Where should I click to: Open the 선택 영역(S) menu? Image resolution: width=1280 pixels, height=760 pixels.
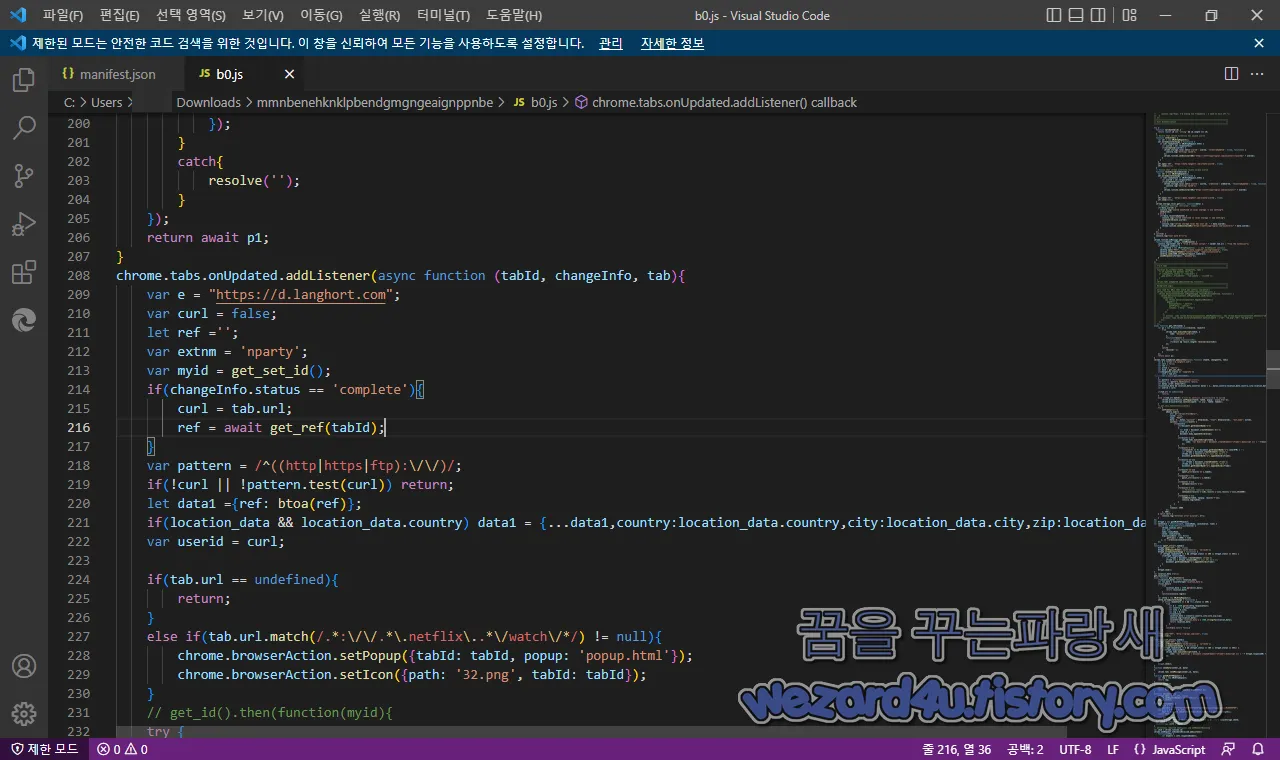[191, 15]
